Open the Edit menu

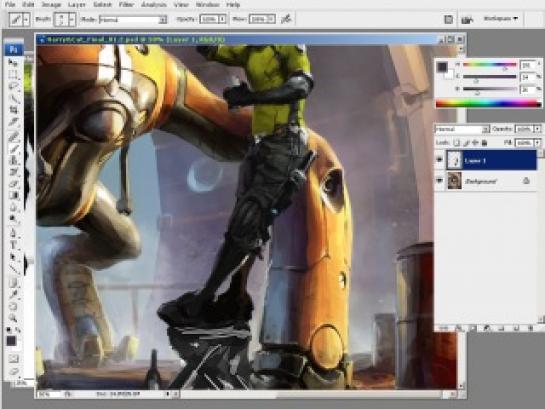[x=29, y=5]
